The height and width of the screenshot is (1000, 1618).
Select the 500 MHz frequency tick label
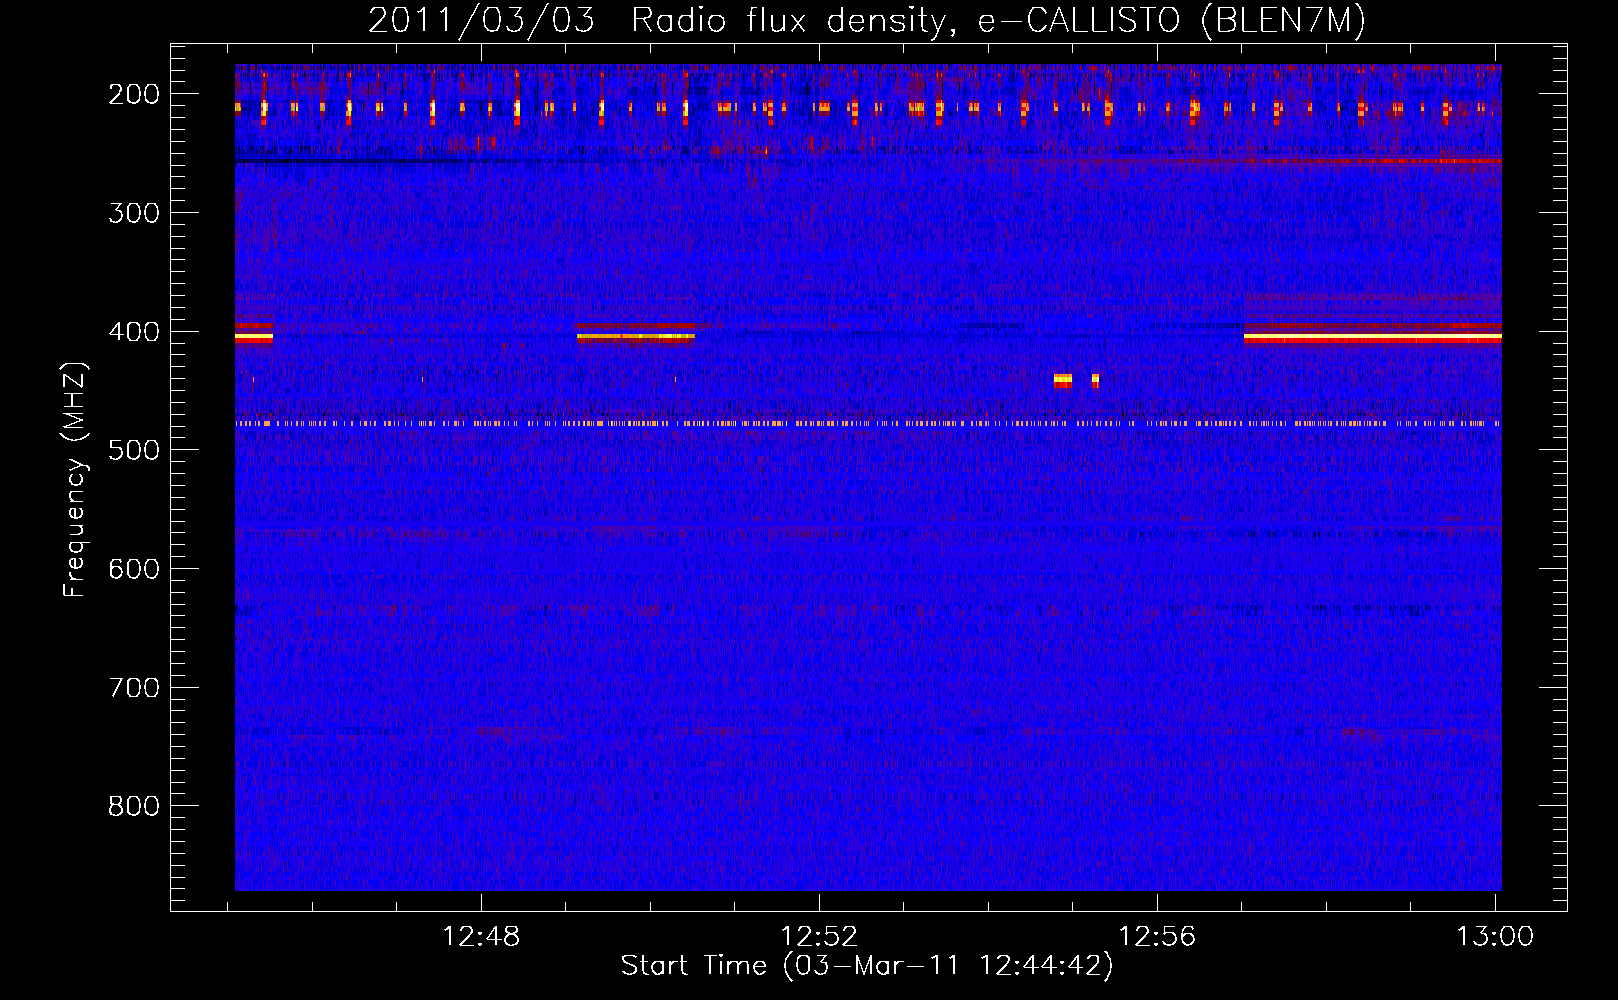pos(134,450)
